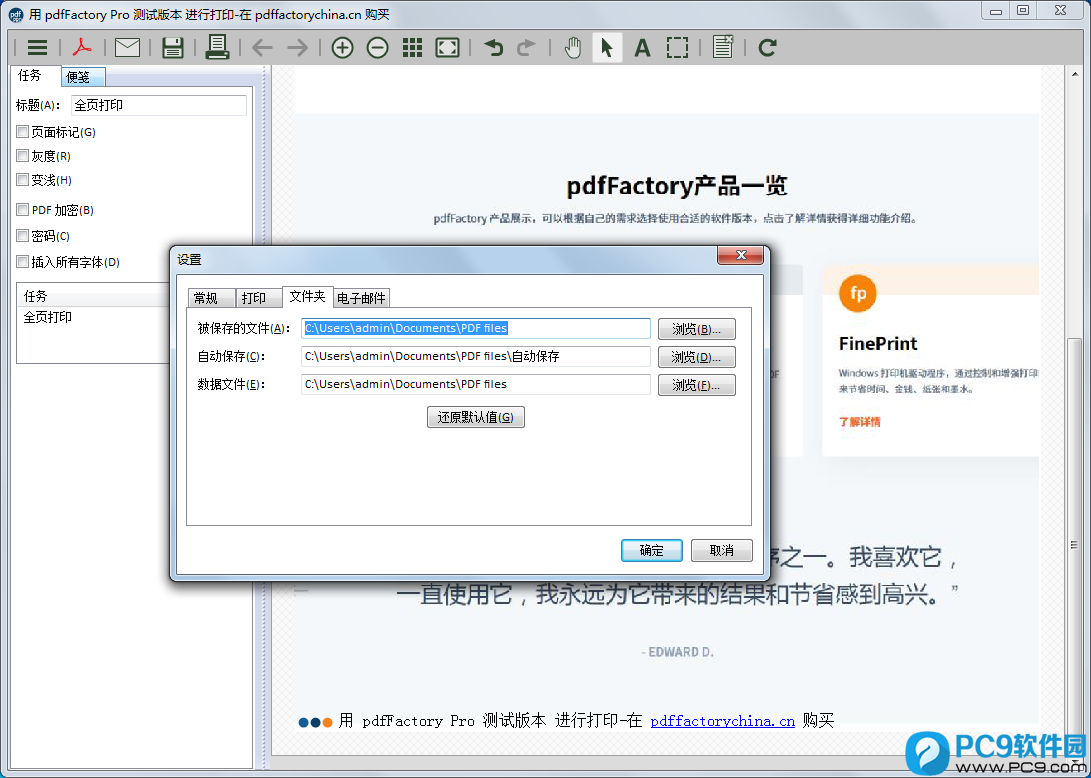The image size is (1091, 778).
Task: Click the scroll up arrow of preview
Action: [1075, 74]
